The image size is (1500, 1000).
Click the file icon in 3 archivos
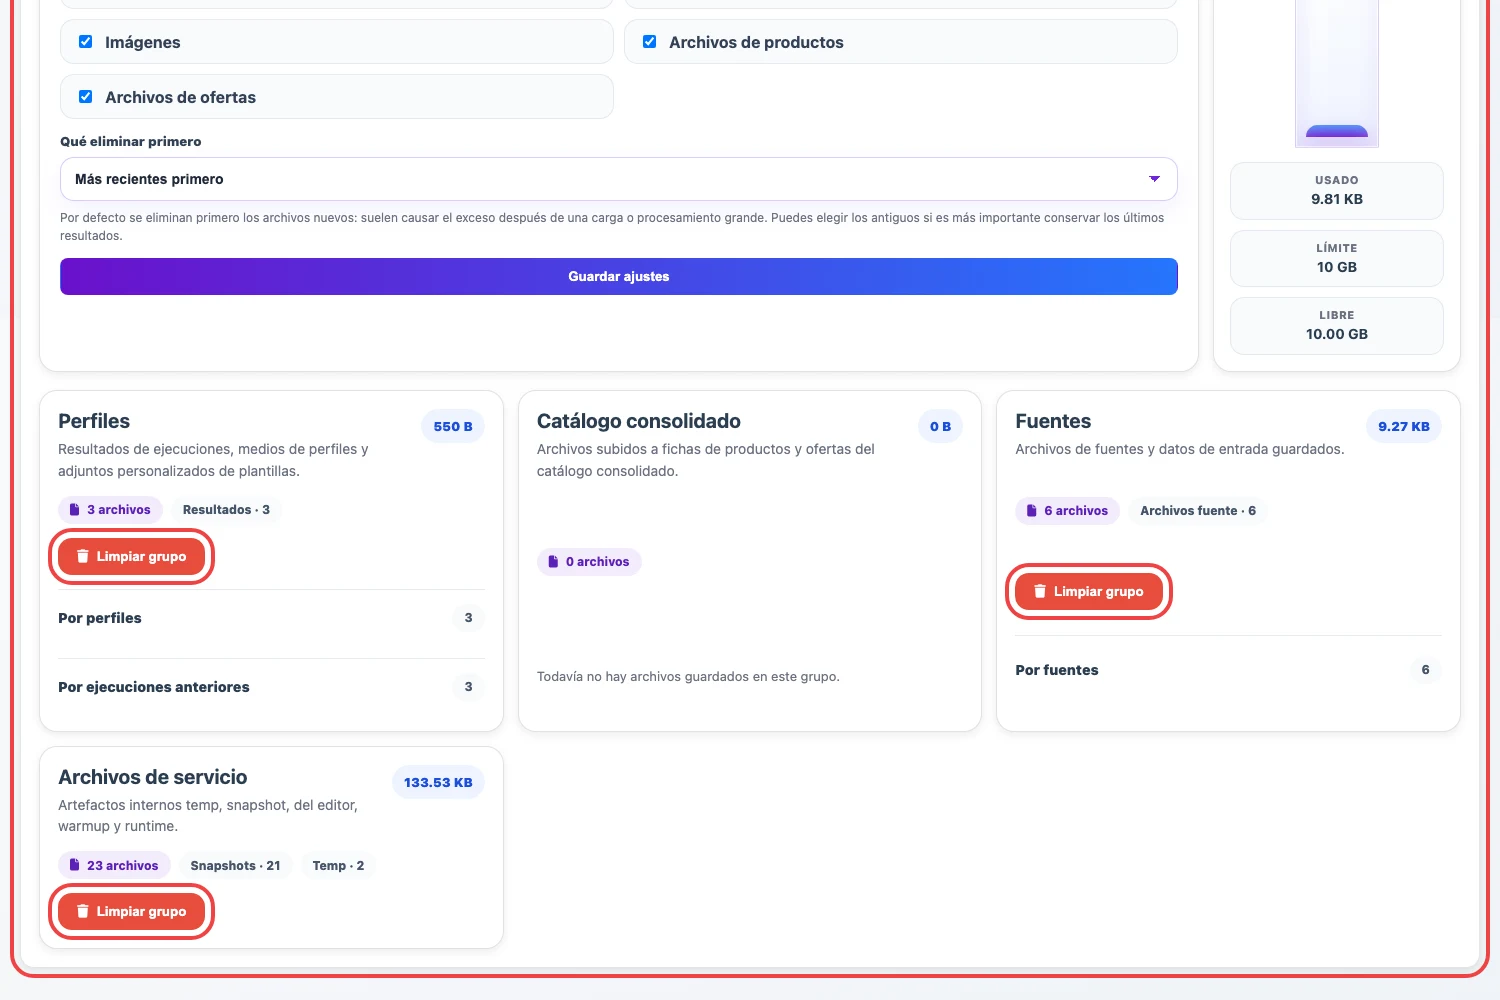74,510
